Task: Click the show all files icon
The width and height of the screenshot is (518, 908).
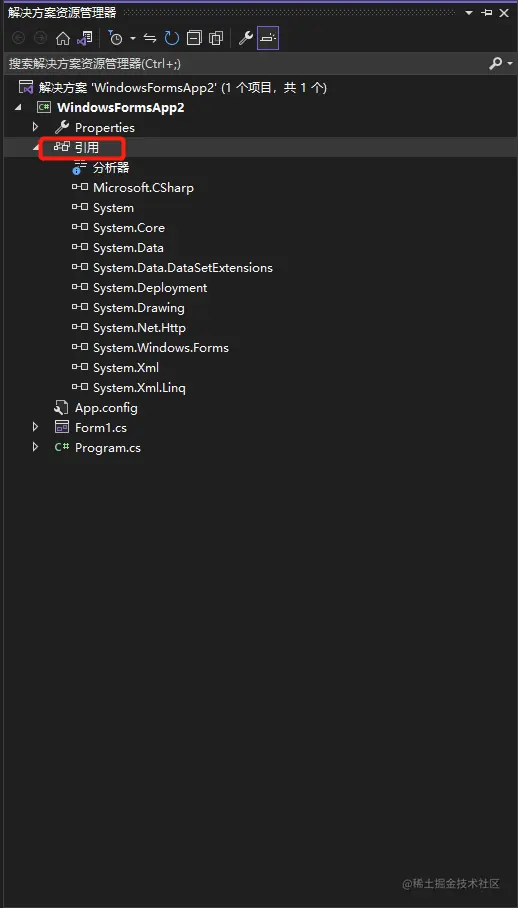Action: (x=216, y=38)
